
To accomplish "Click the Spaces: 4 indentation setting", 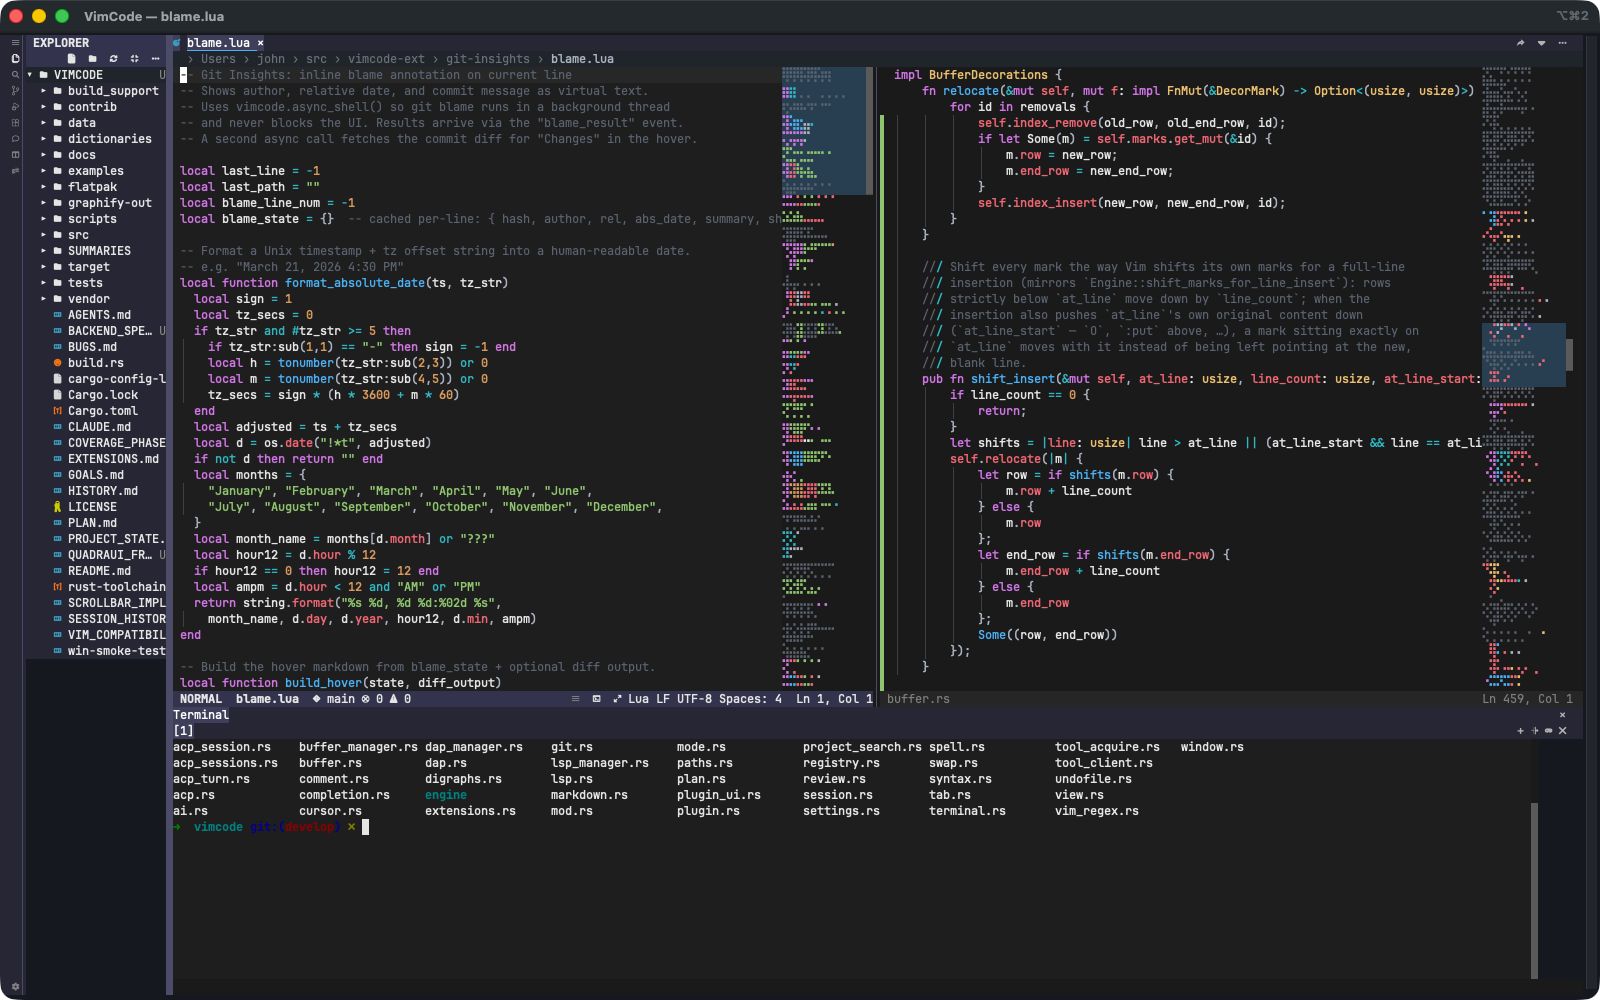I will click(750, 699).
